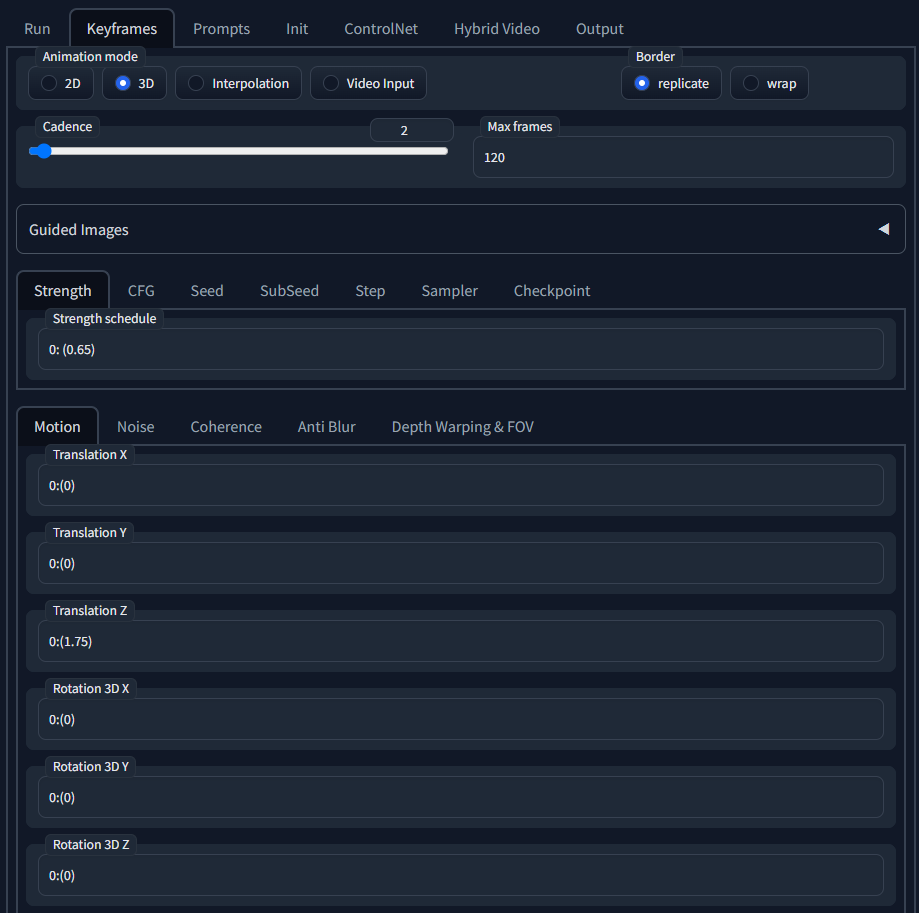919x913 pixels.
Task: Open the SubSeed schedule tab
Action: click(290, 291)
